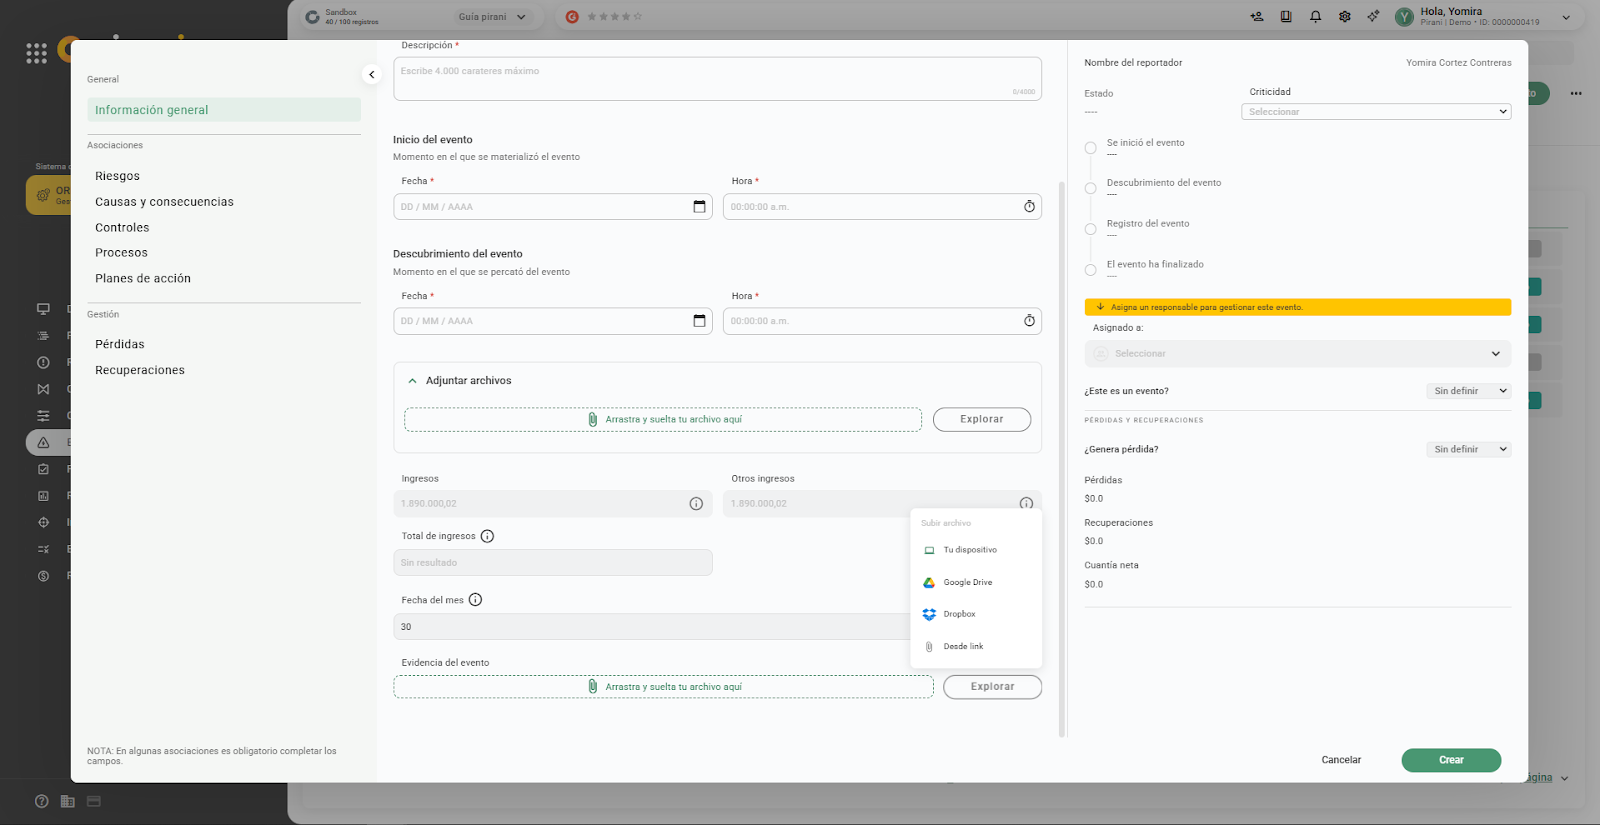Open notifications bell in top bar

[1315, 17]
